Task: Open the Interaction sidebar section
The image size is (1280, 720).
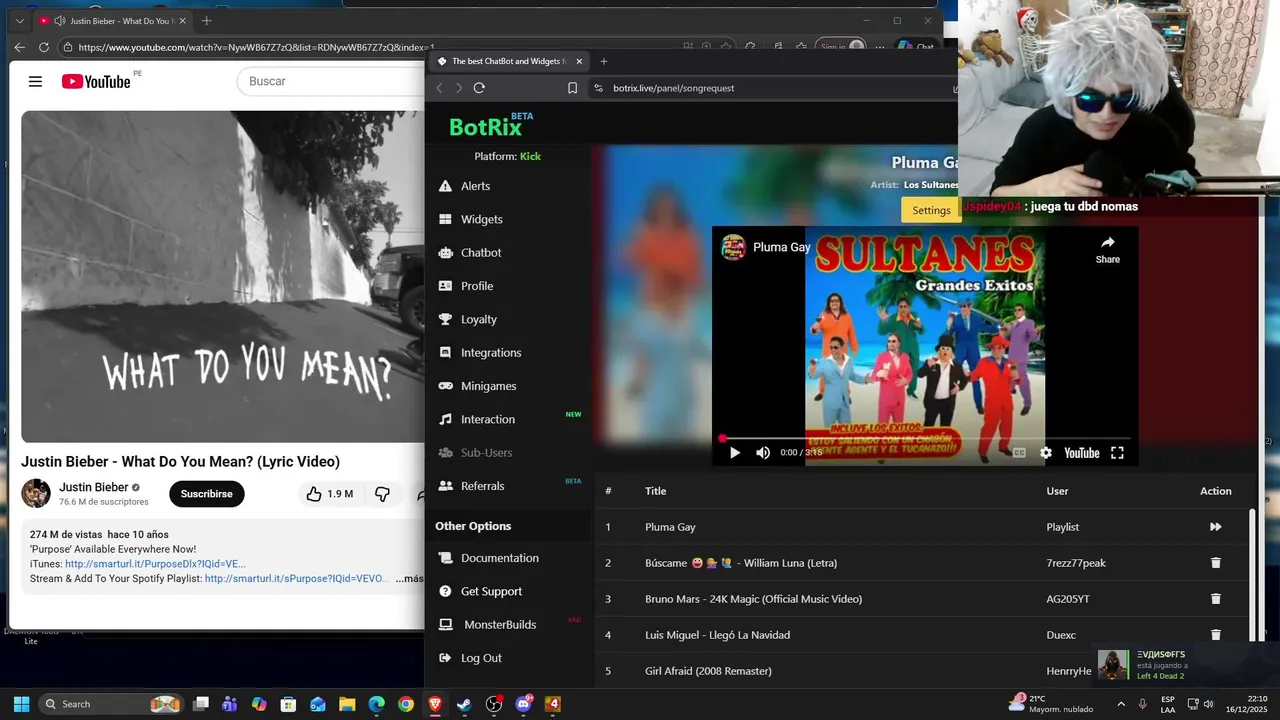Action: point(487,419)
